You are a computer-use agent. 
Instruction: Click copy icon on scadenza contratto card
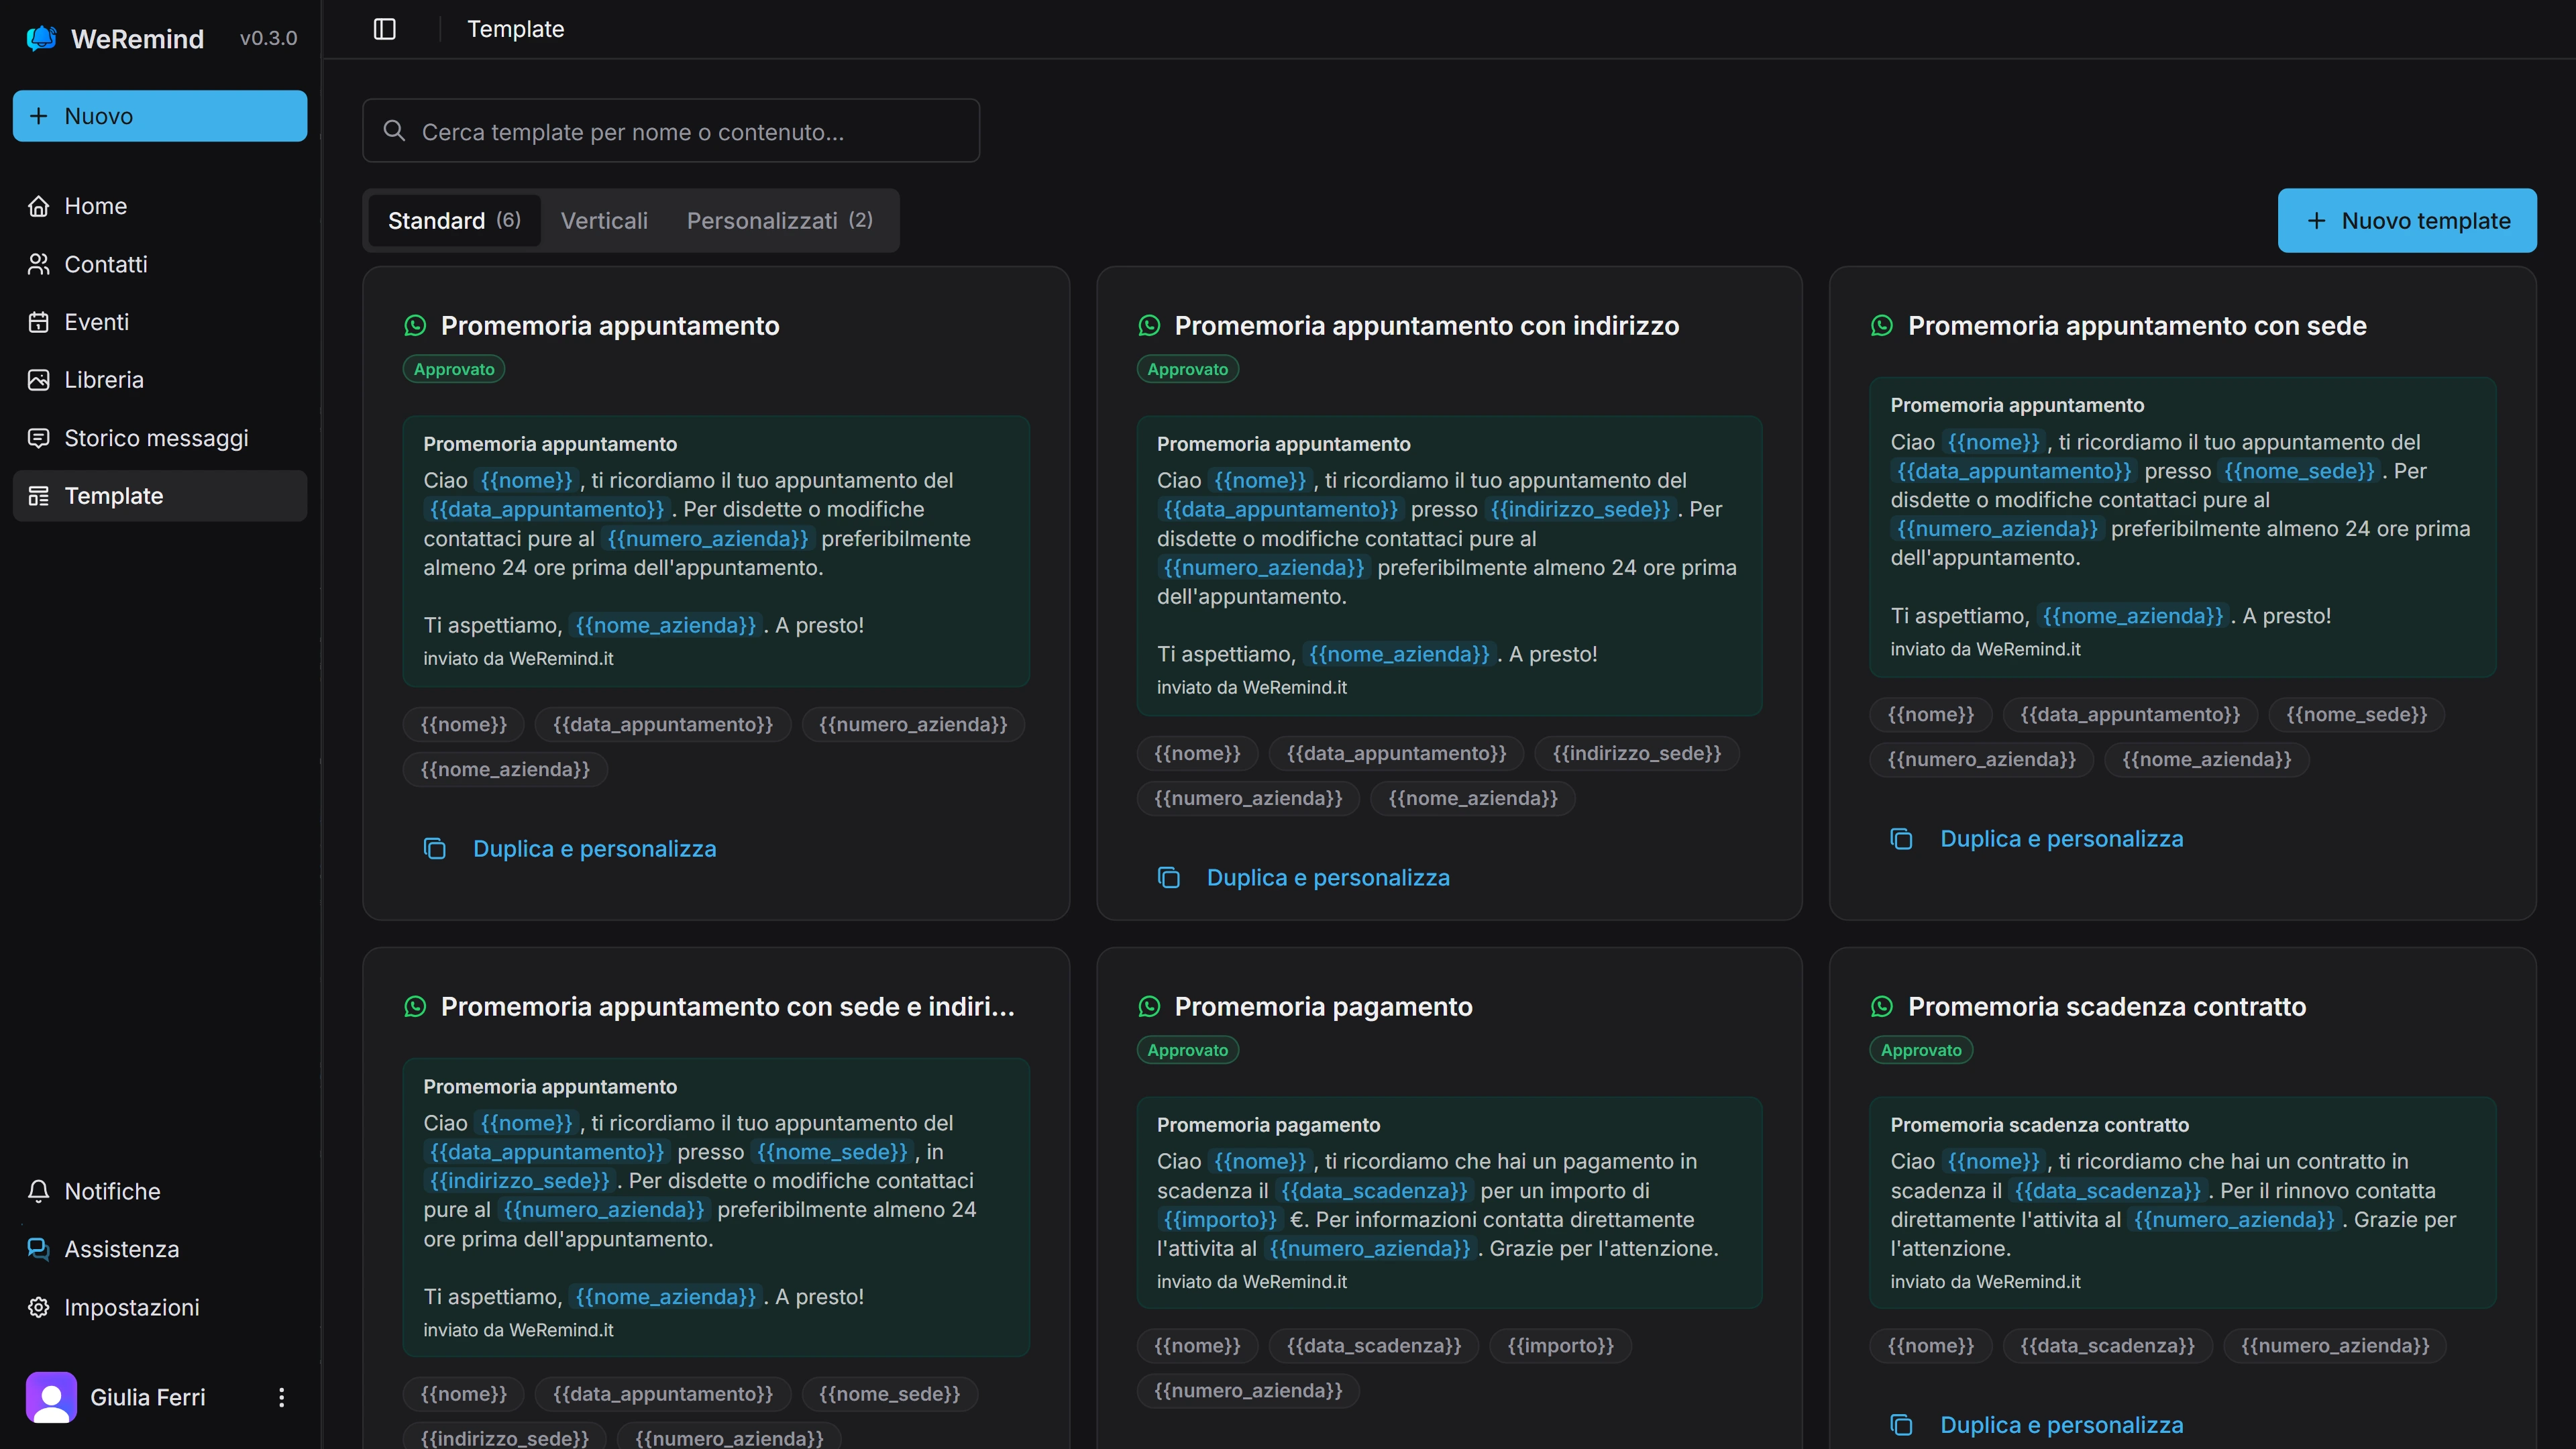1901,1425
